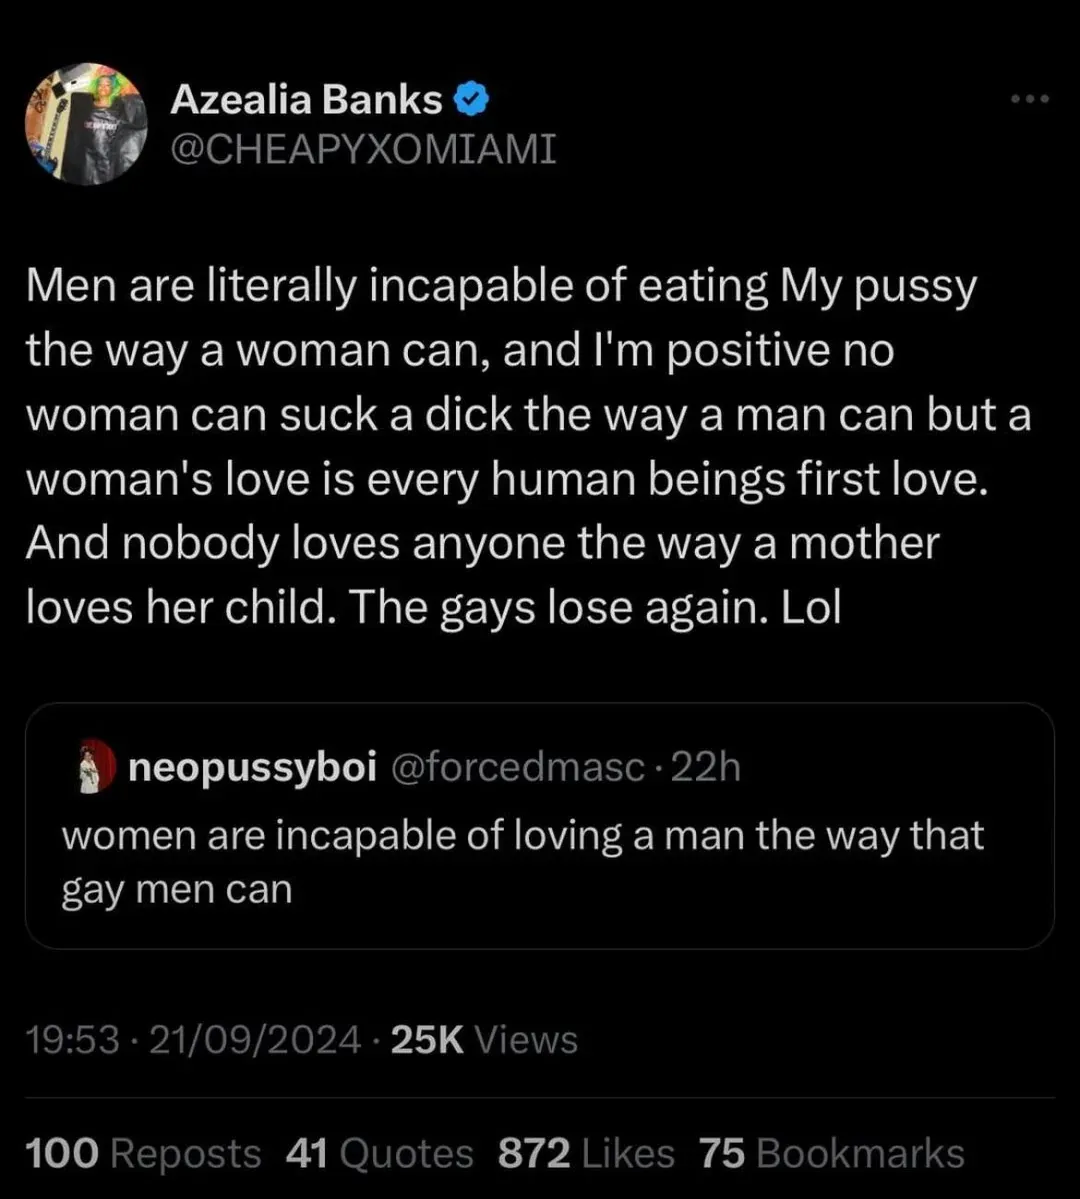Viewport: 1080px width, 1199px height.
Task: Click the small quoted tweet author avatar
Action: point(91,769)
